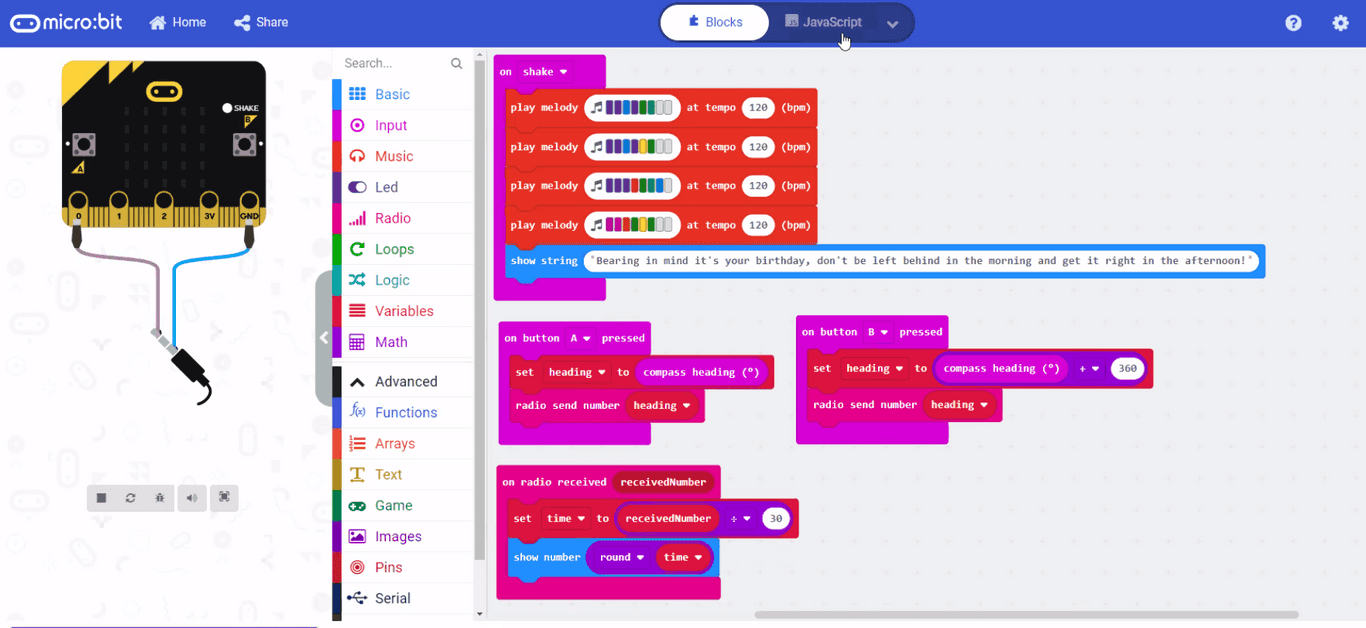Open the Logic blocks category
This screenshot has height=628, width=1366.
tap(403, 280)
